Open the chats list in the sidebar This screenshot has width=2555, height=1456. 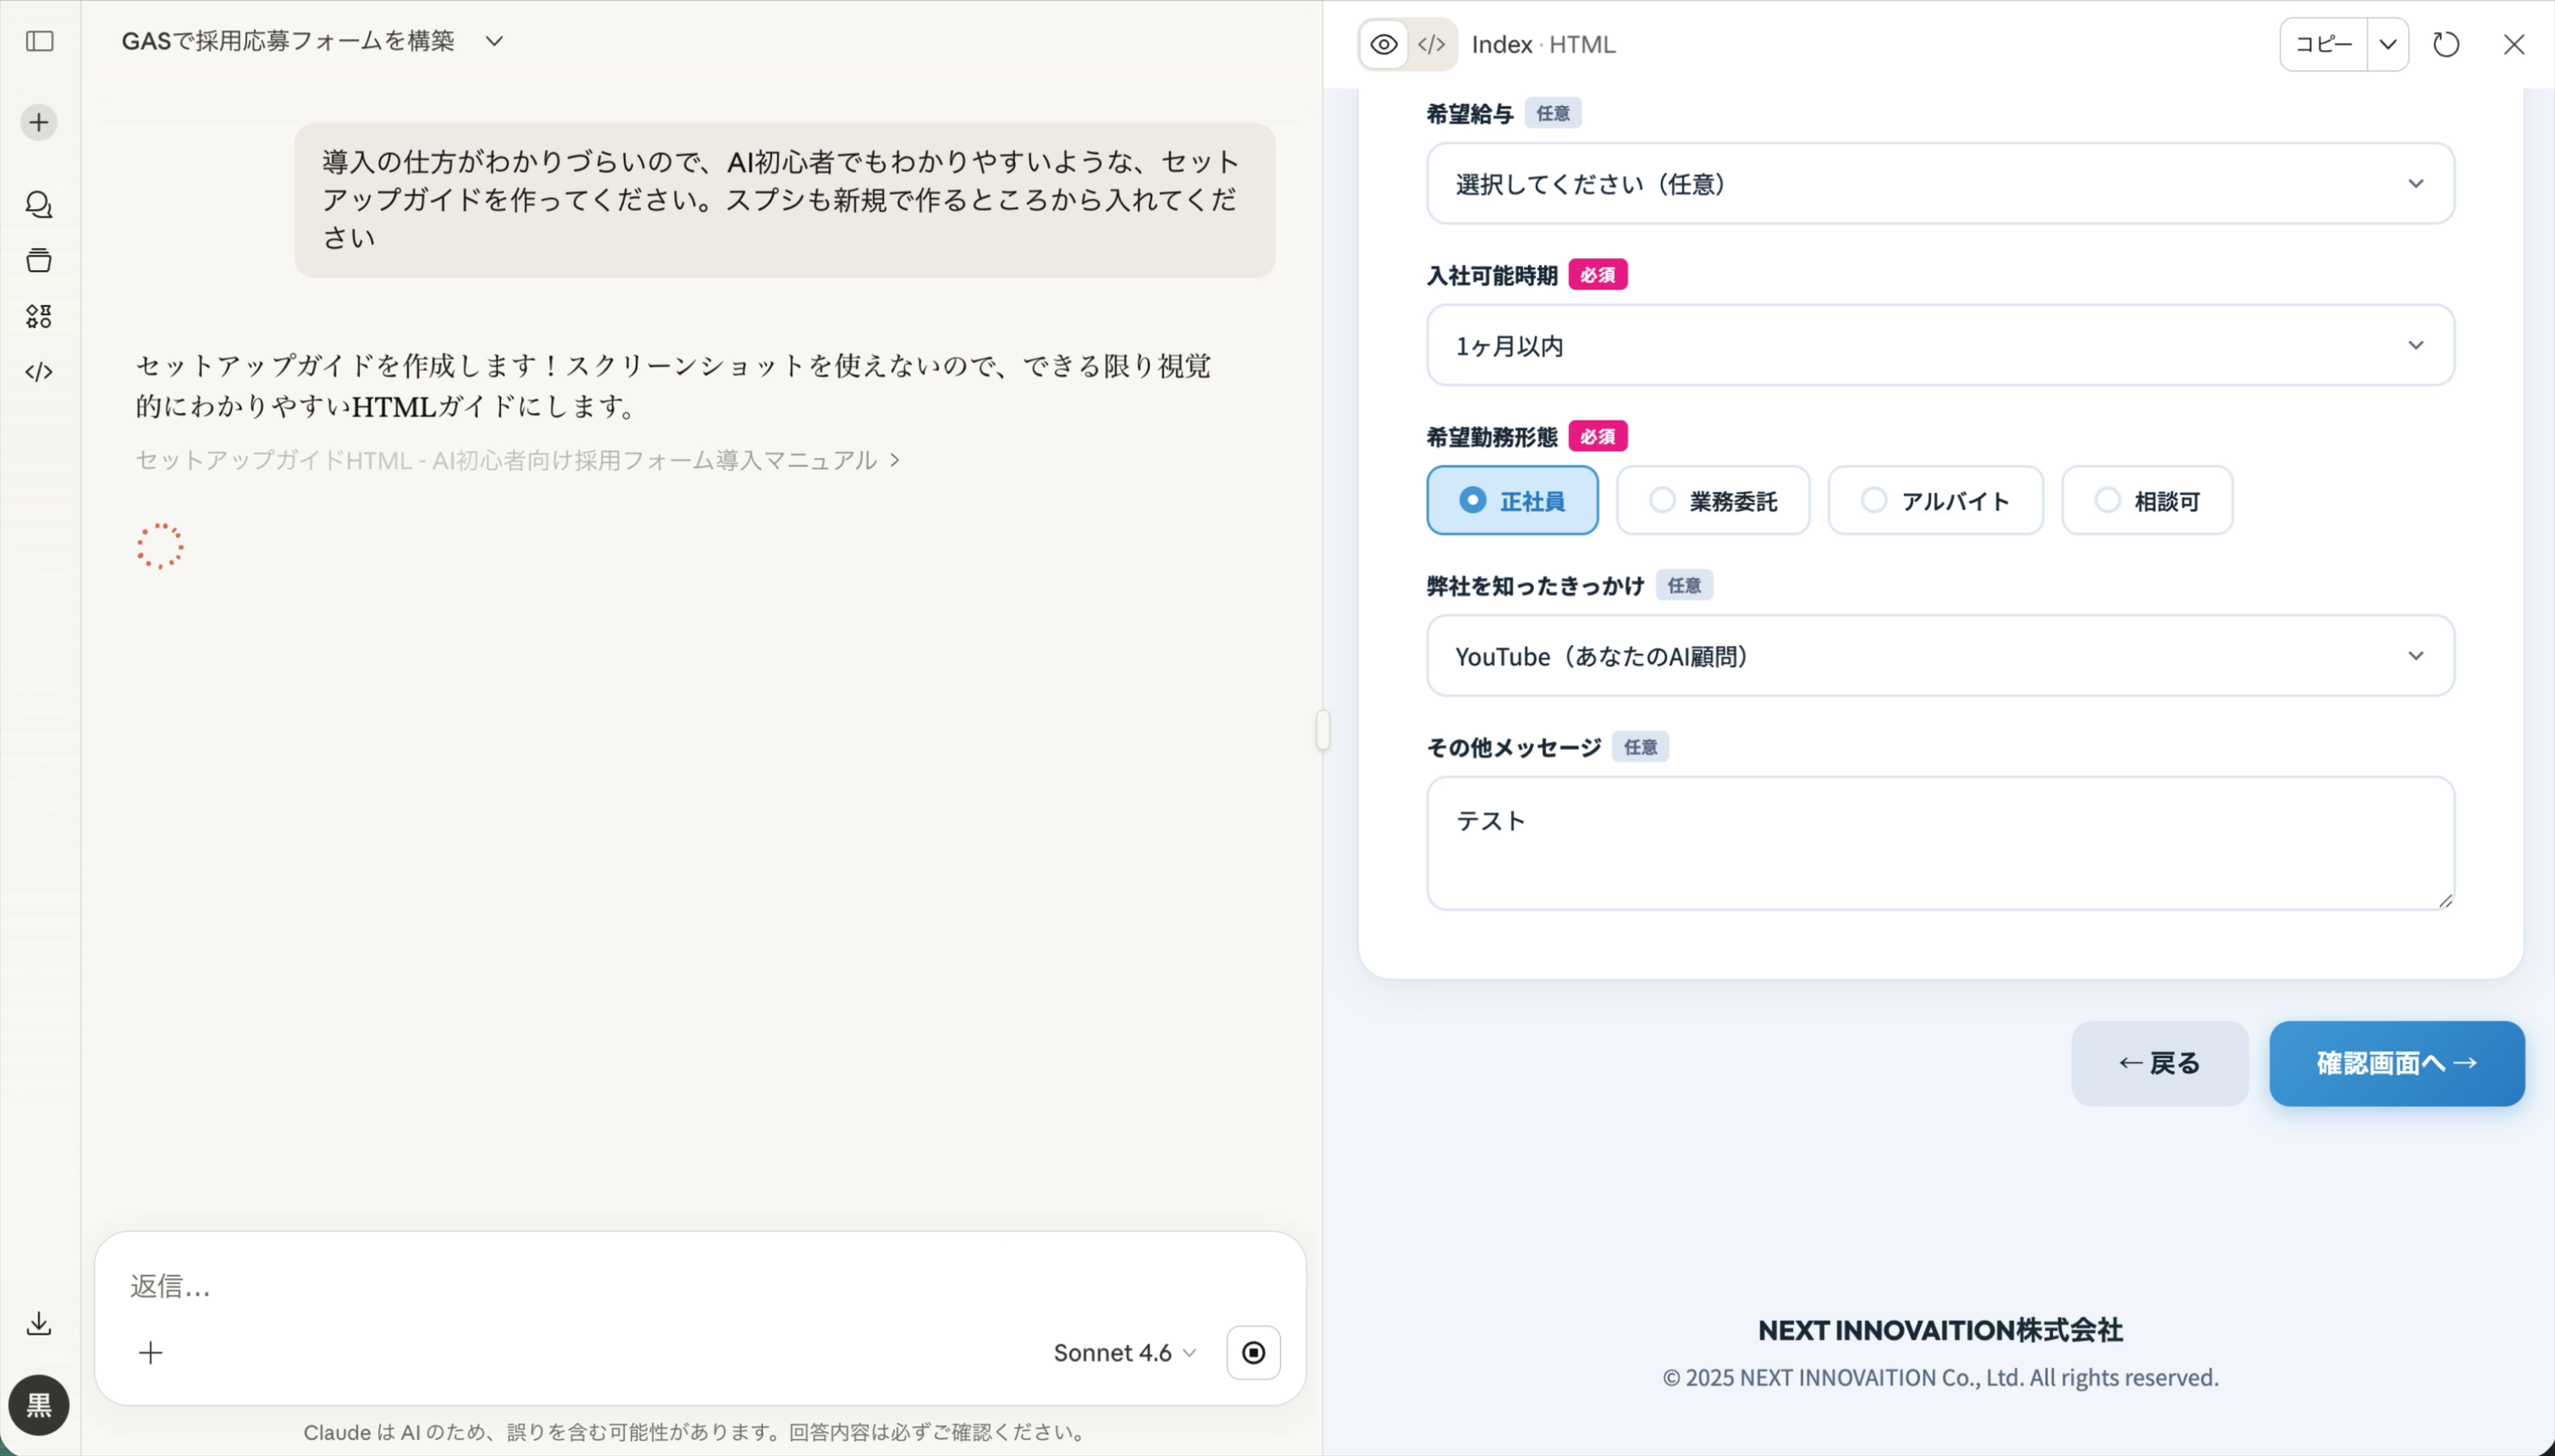click(x=39, y=205)
